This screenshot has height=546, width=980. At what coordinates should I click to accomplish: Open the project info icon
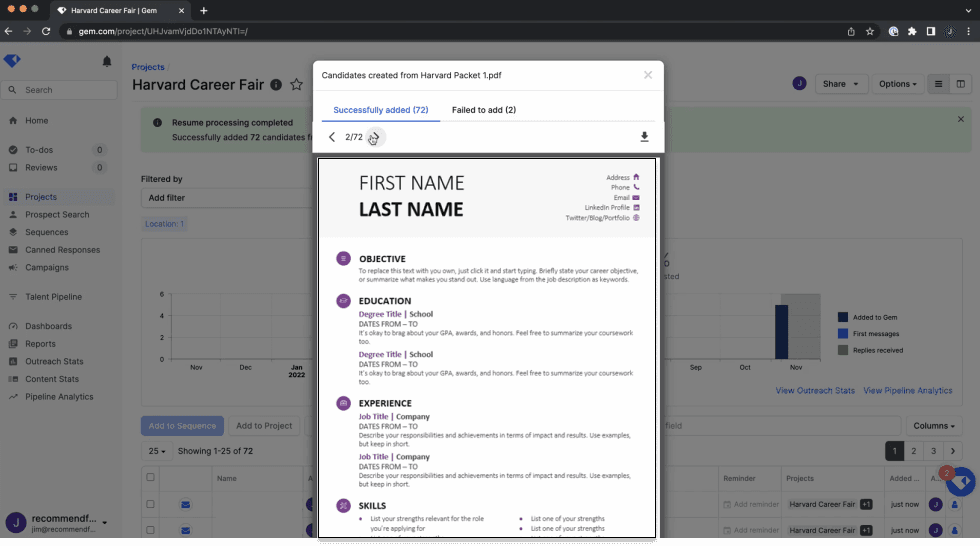276,85
